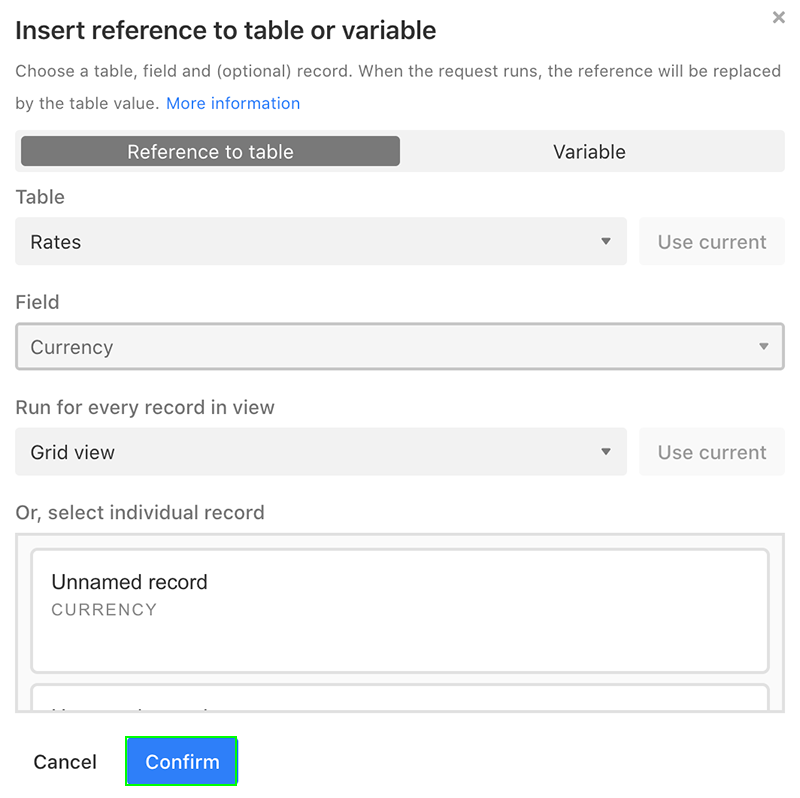Click Use current beside the Table dropdown
Image resolution: width=800 pixels, height=798 pixels.
point(711,241)
